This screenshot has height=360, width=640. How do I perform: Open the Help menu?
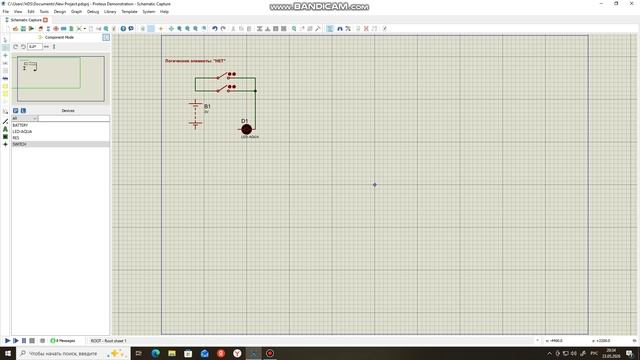164,11
